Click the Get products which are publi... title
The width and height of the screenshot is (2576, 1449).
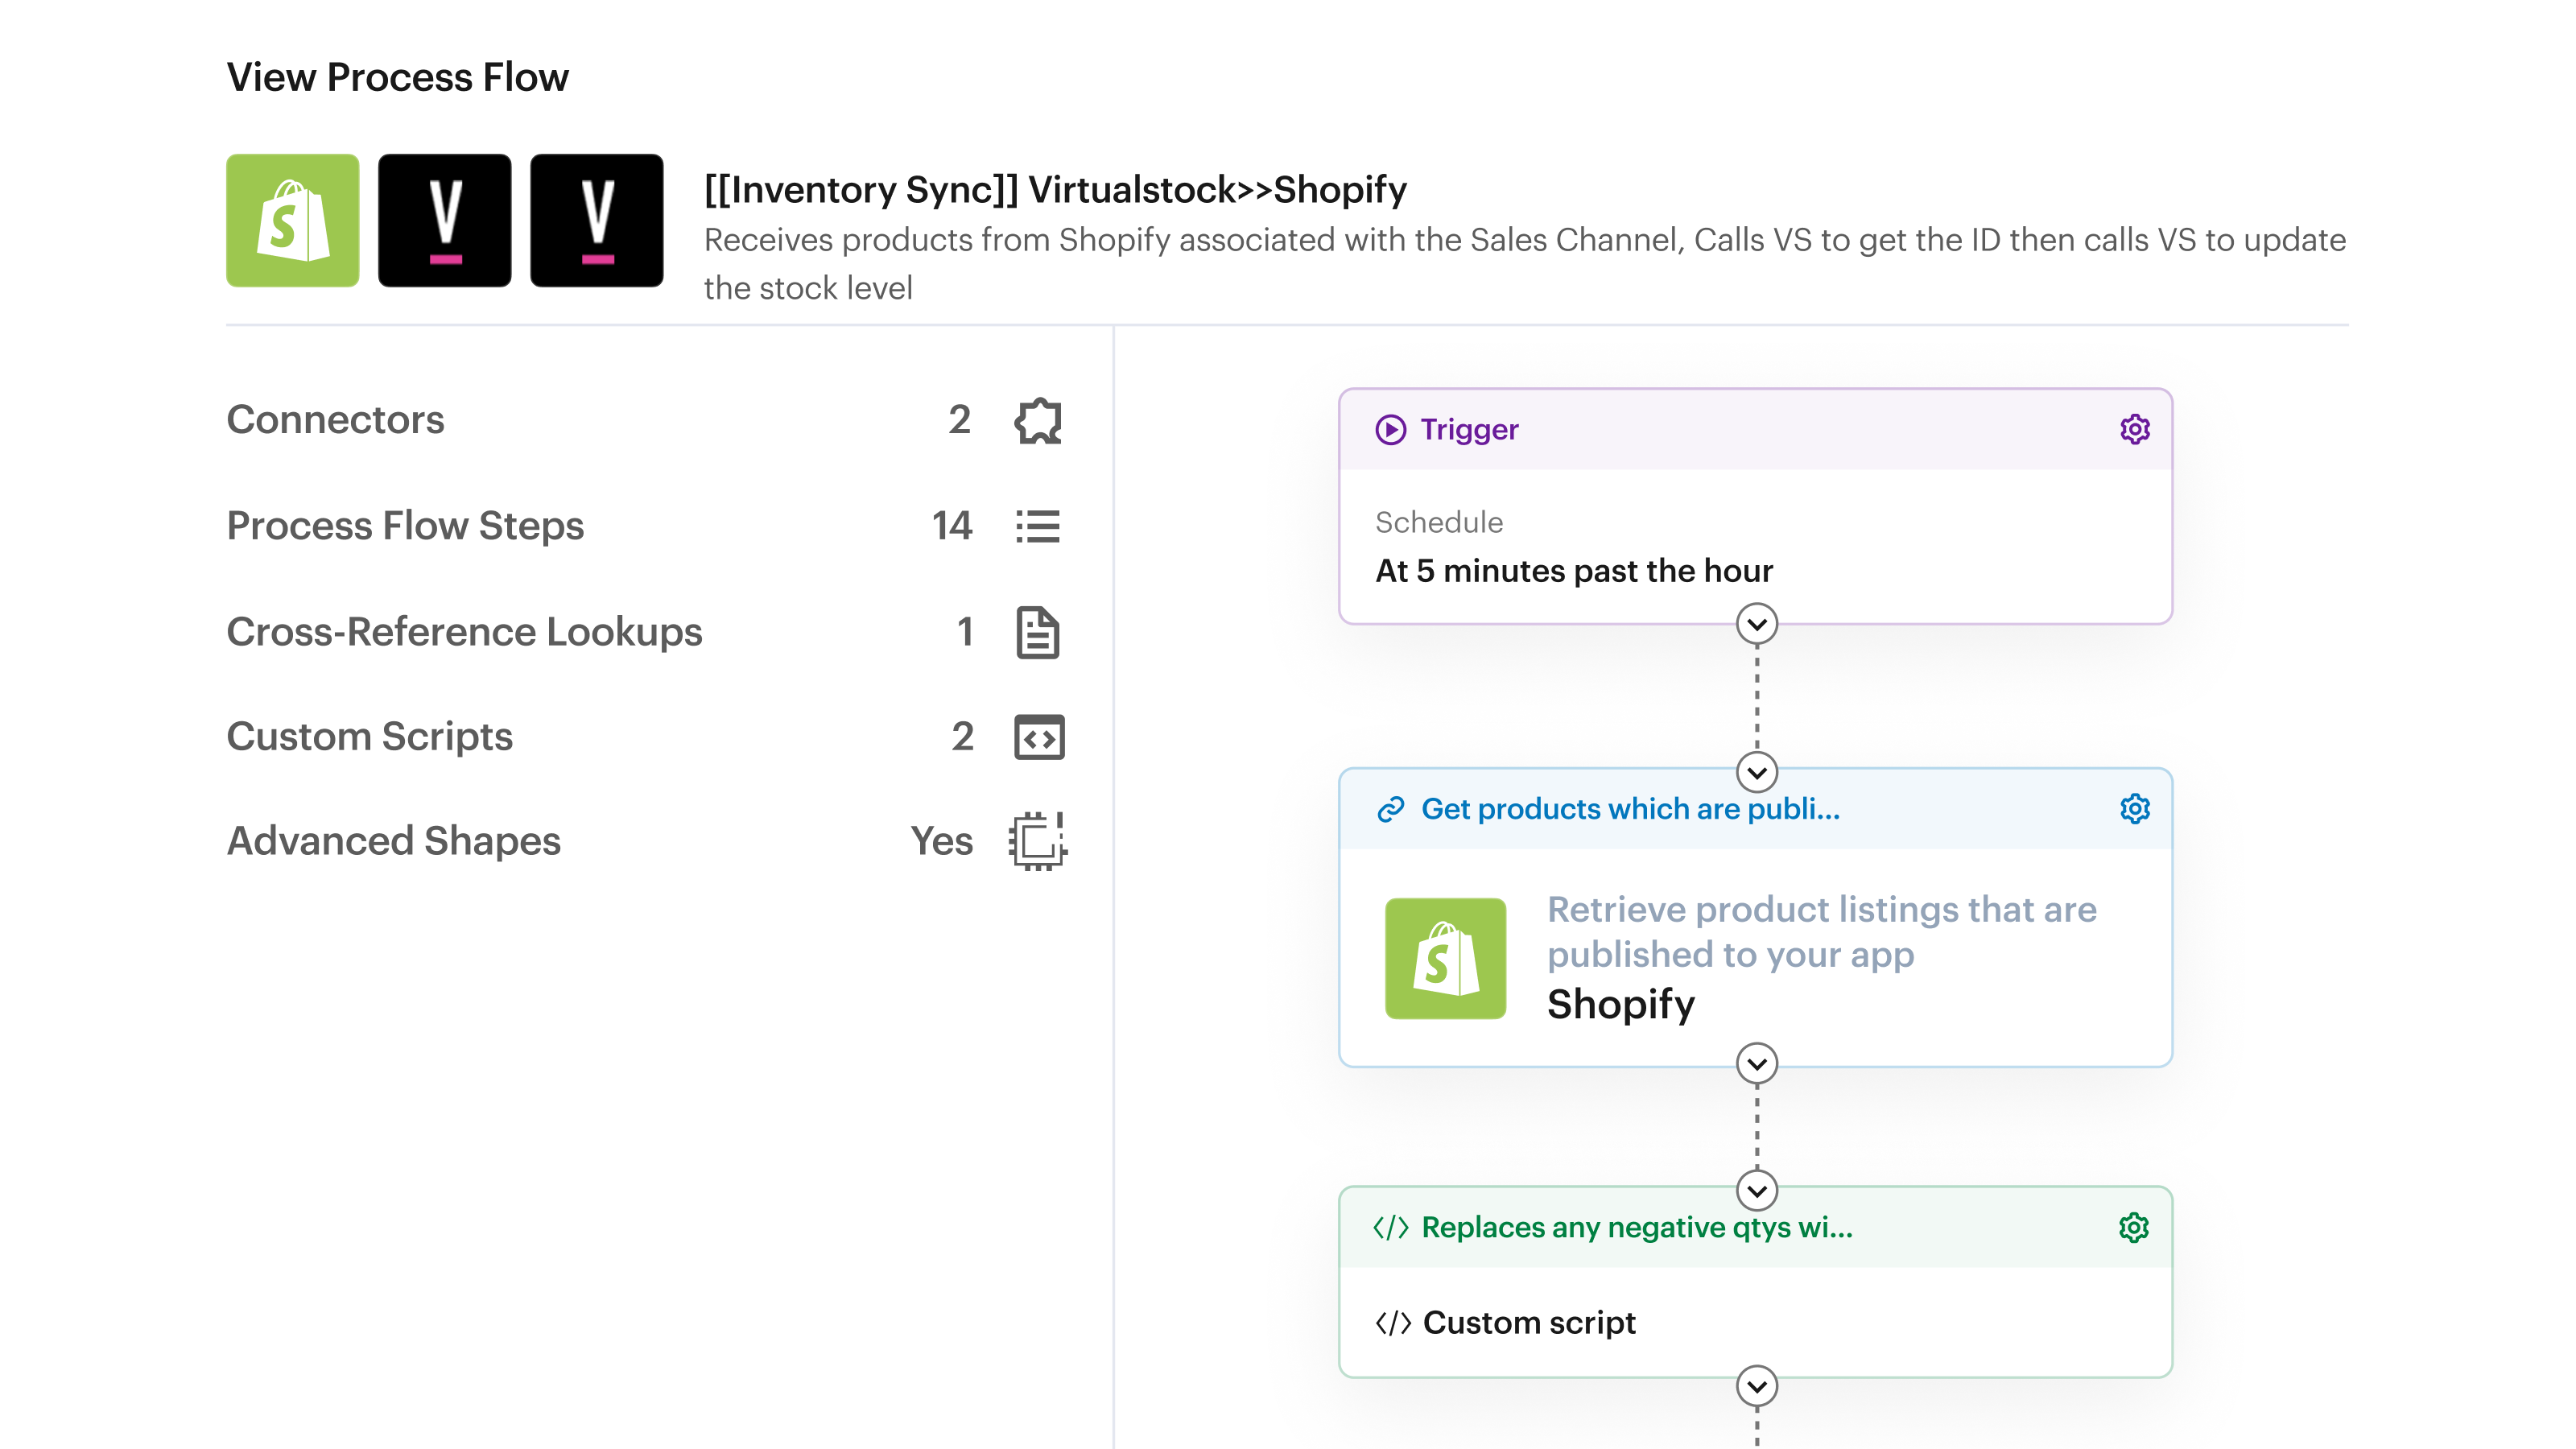click(x=1630, y=808)
